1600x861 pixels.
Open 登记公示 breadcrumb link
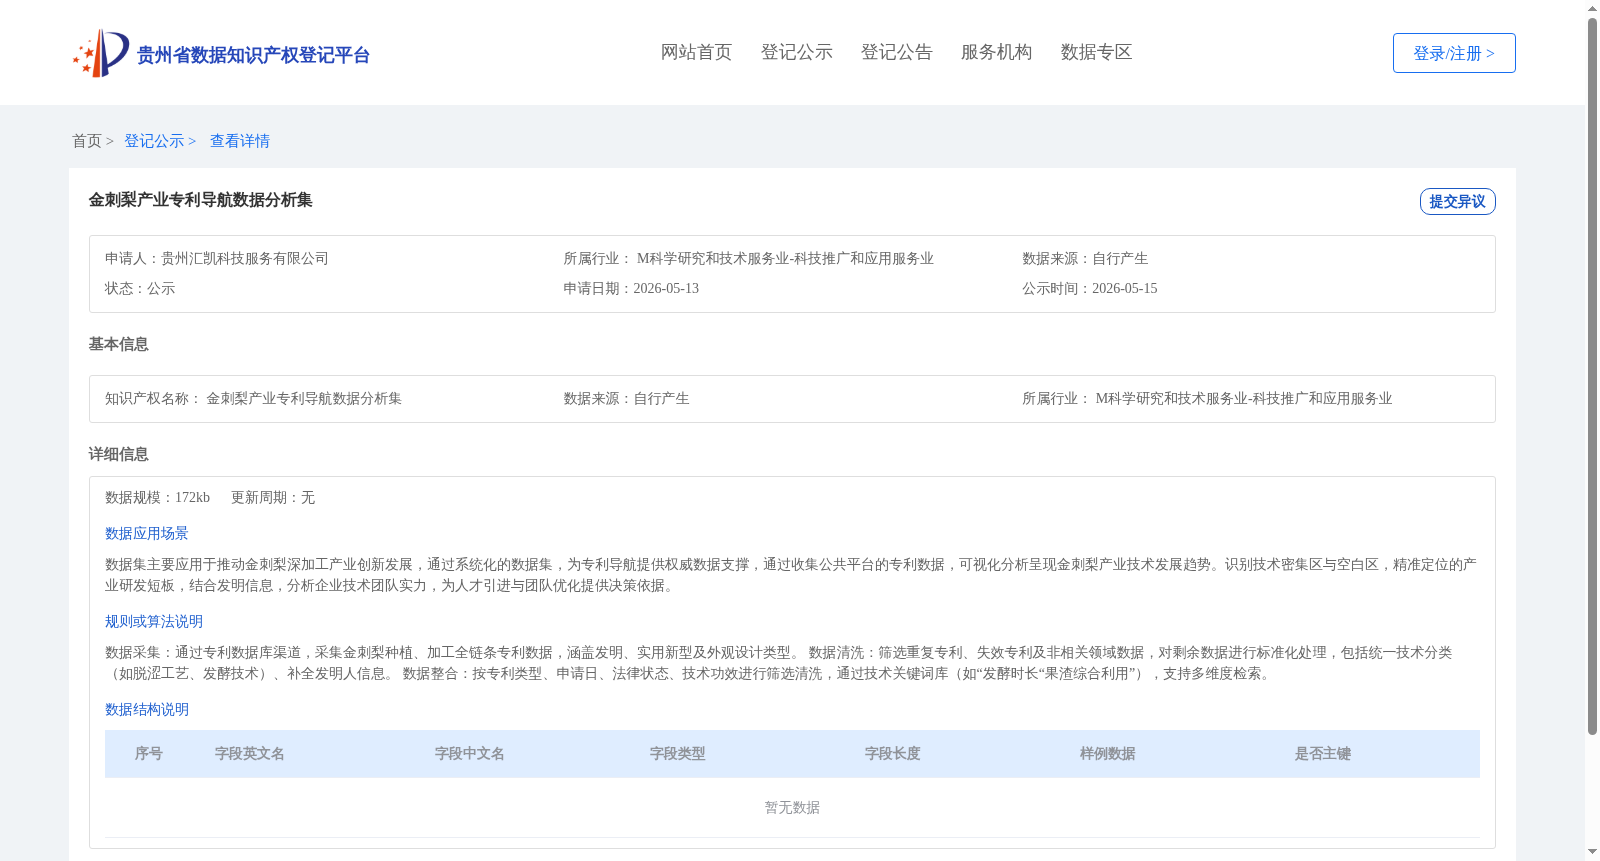click(154, 141)
